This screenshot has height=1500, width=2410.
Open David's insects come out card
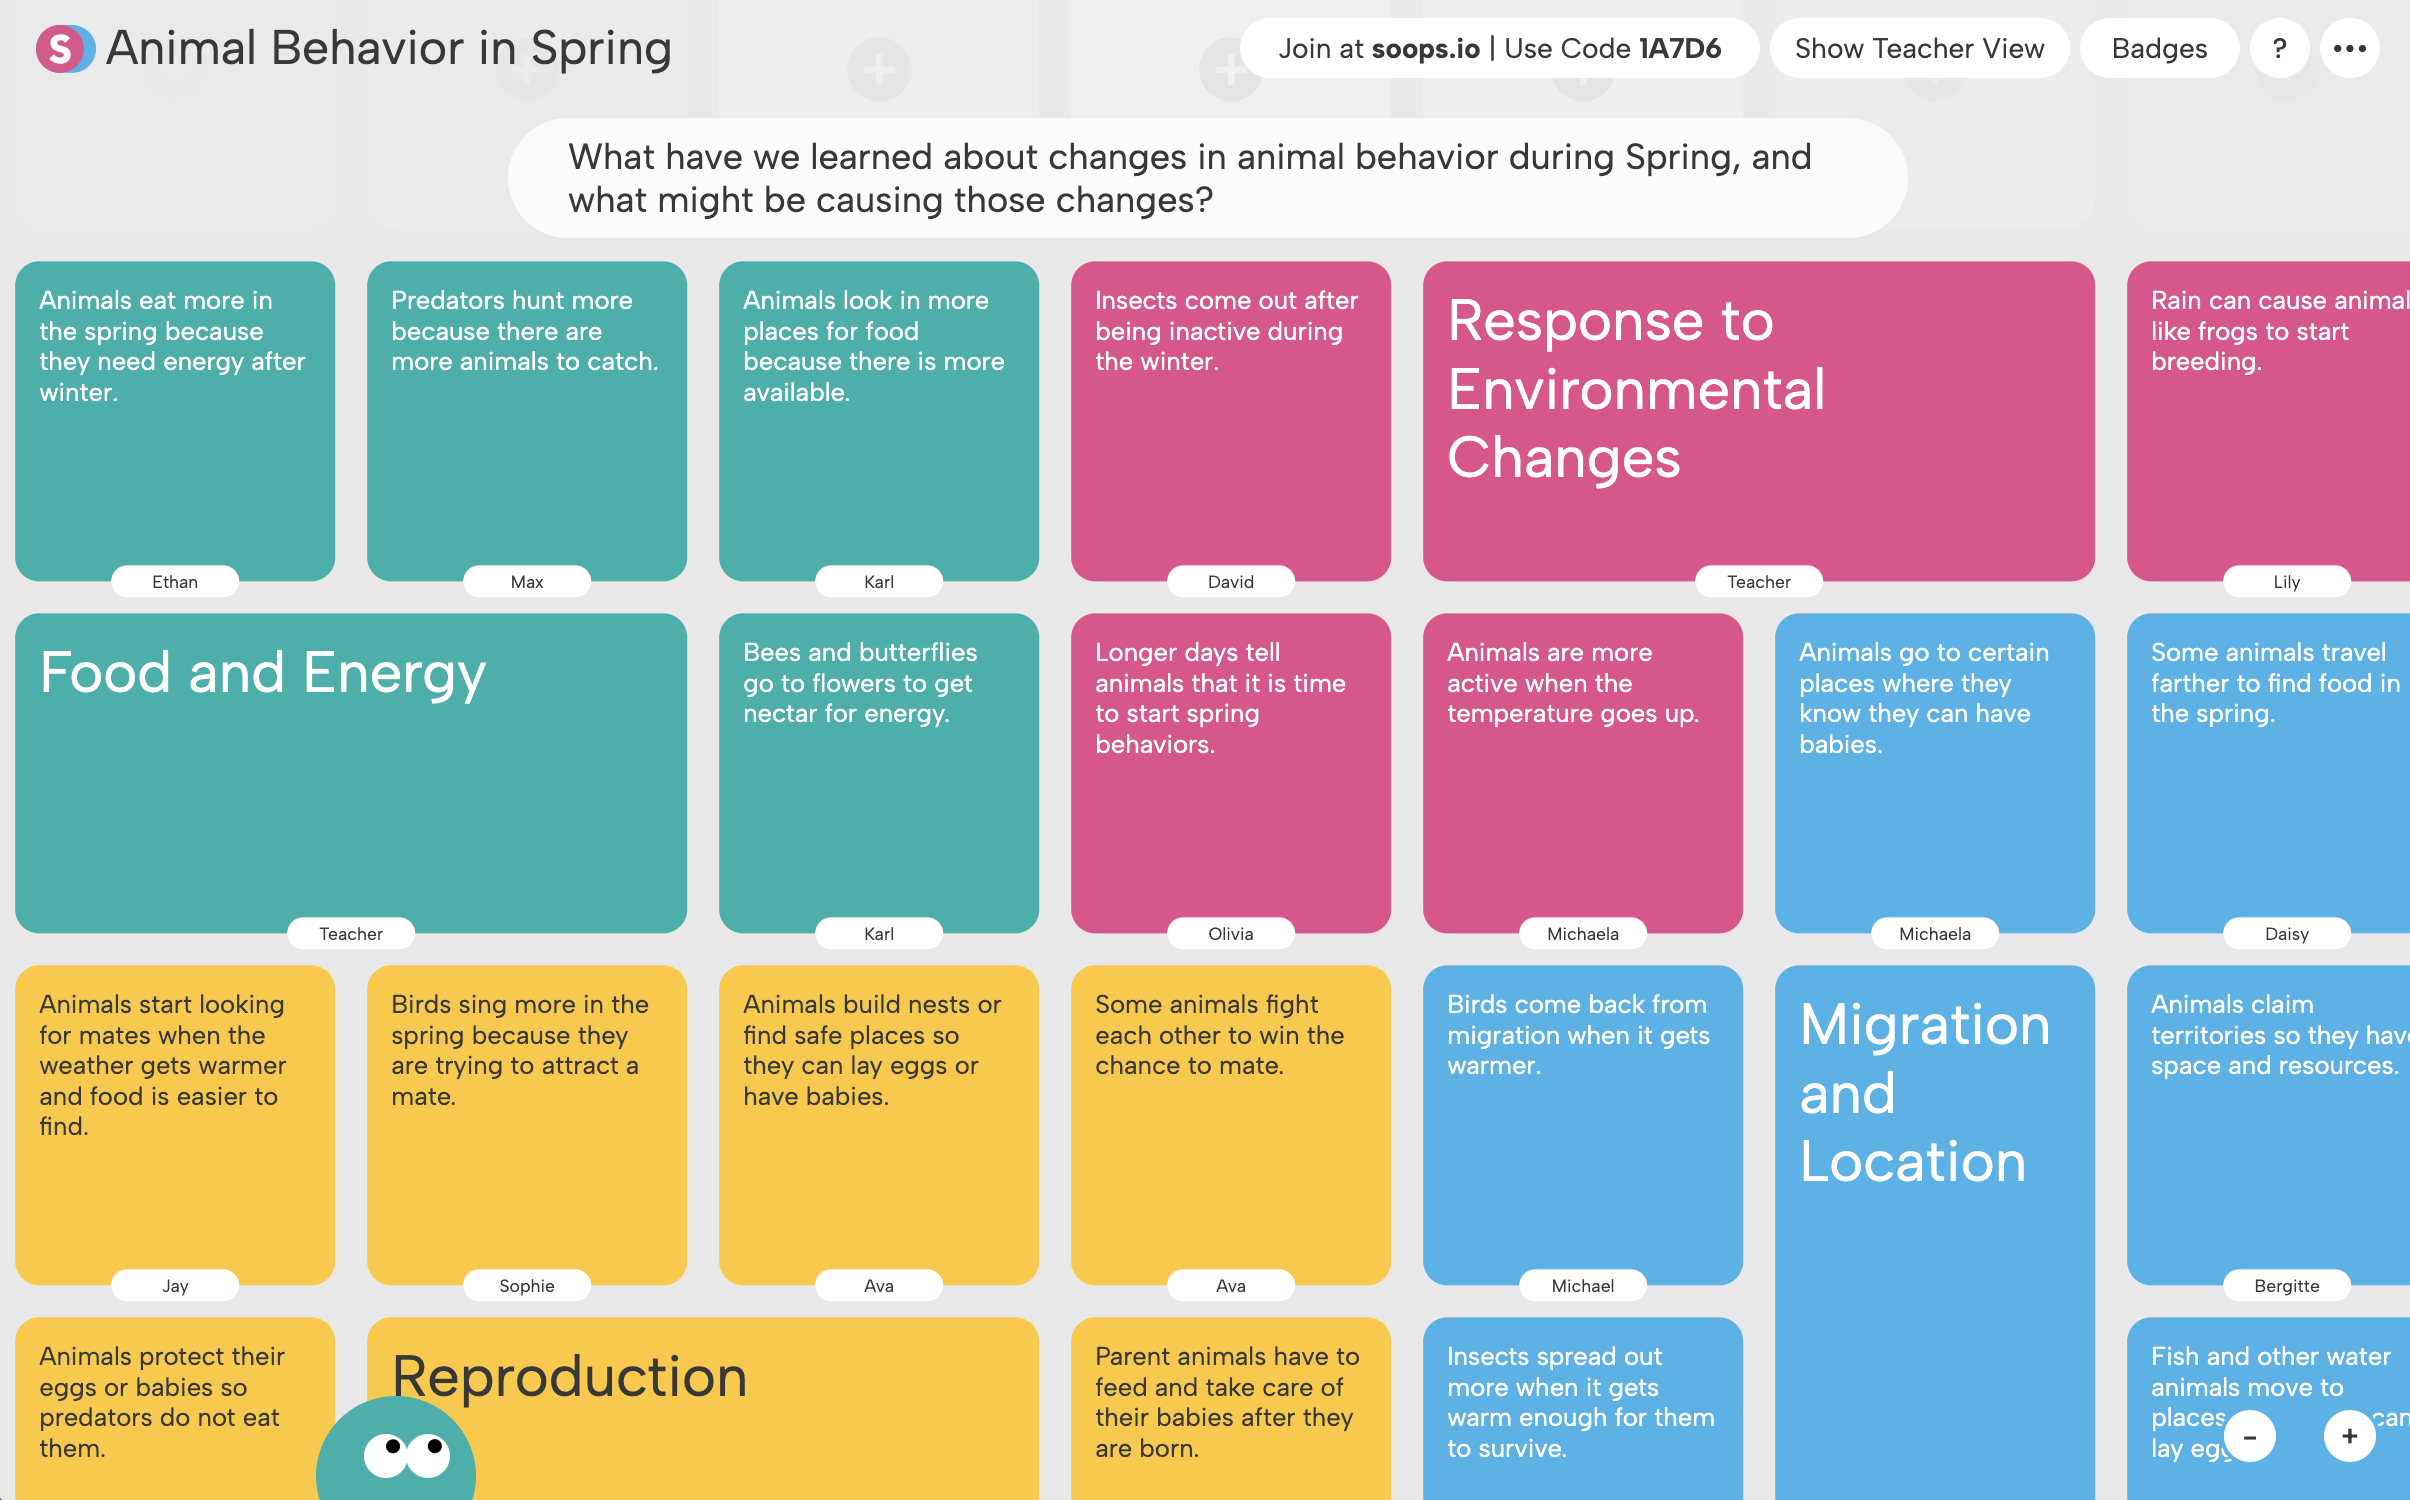[x=1230, y=420]
